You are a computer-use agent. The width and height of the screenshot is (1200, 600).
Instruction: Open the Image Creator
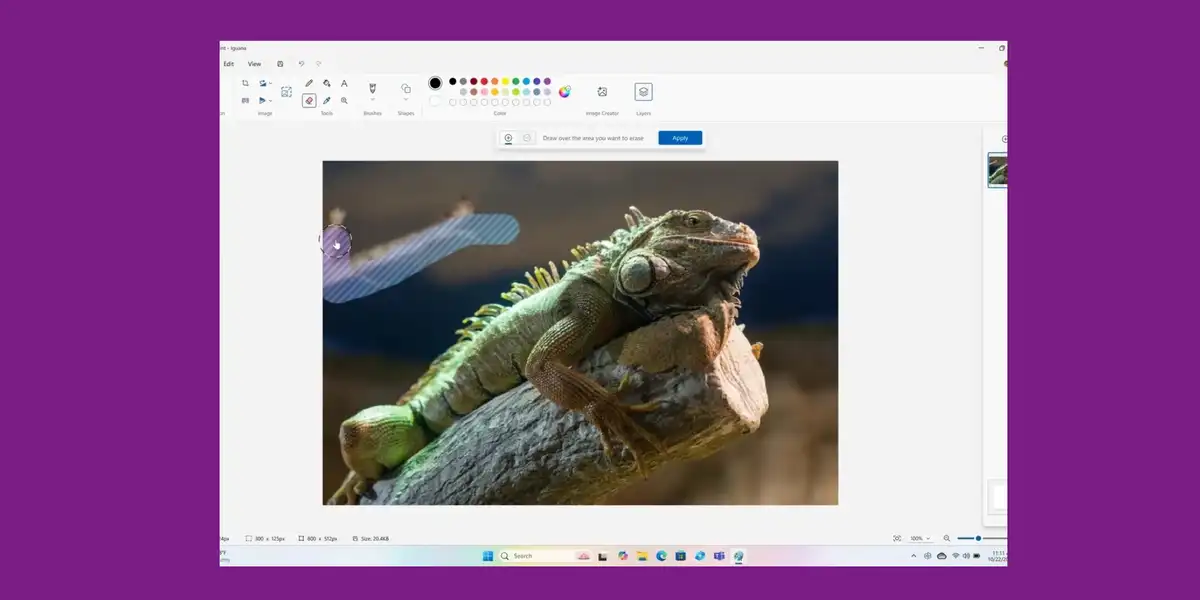tap(602, 92)
